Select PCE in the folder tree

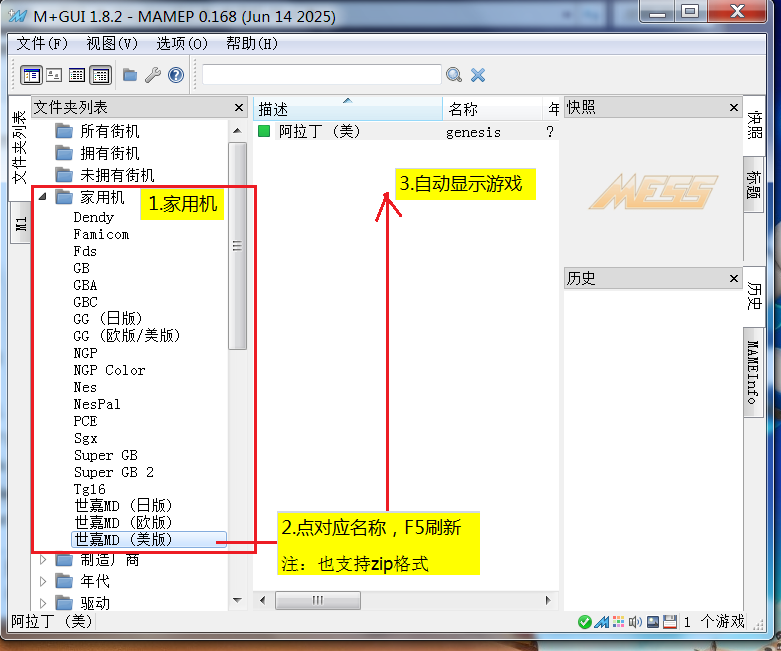(x=85, y=421)
